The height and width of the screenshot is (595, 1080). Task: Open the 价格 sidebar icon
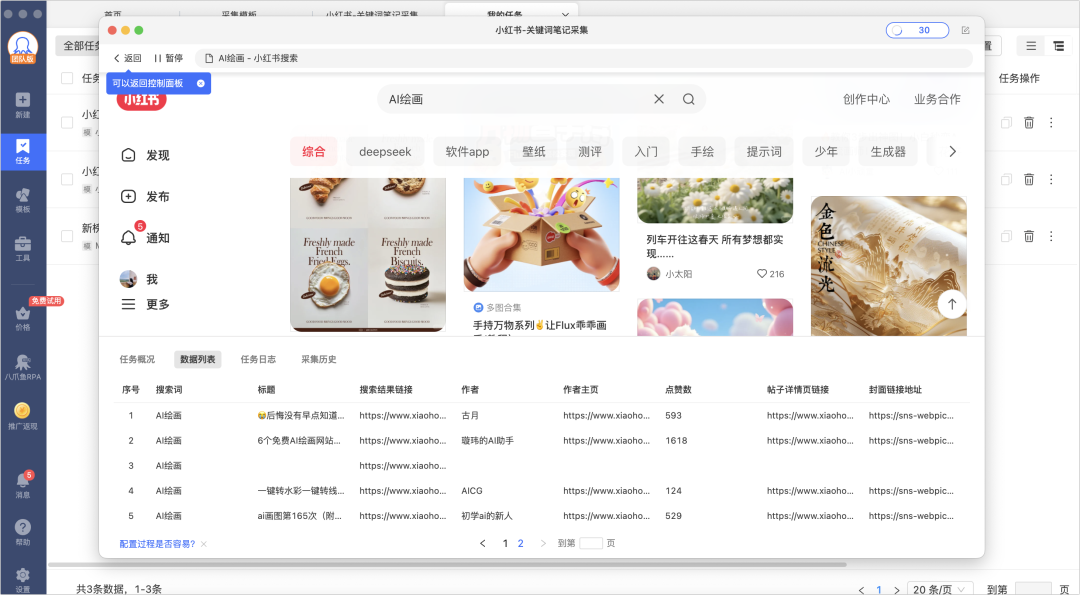[x=23, y=318]
